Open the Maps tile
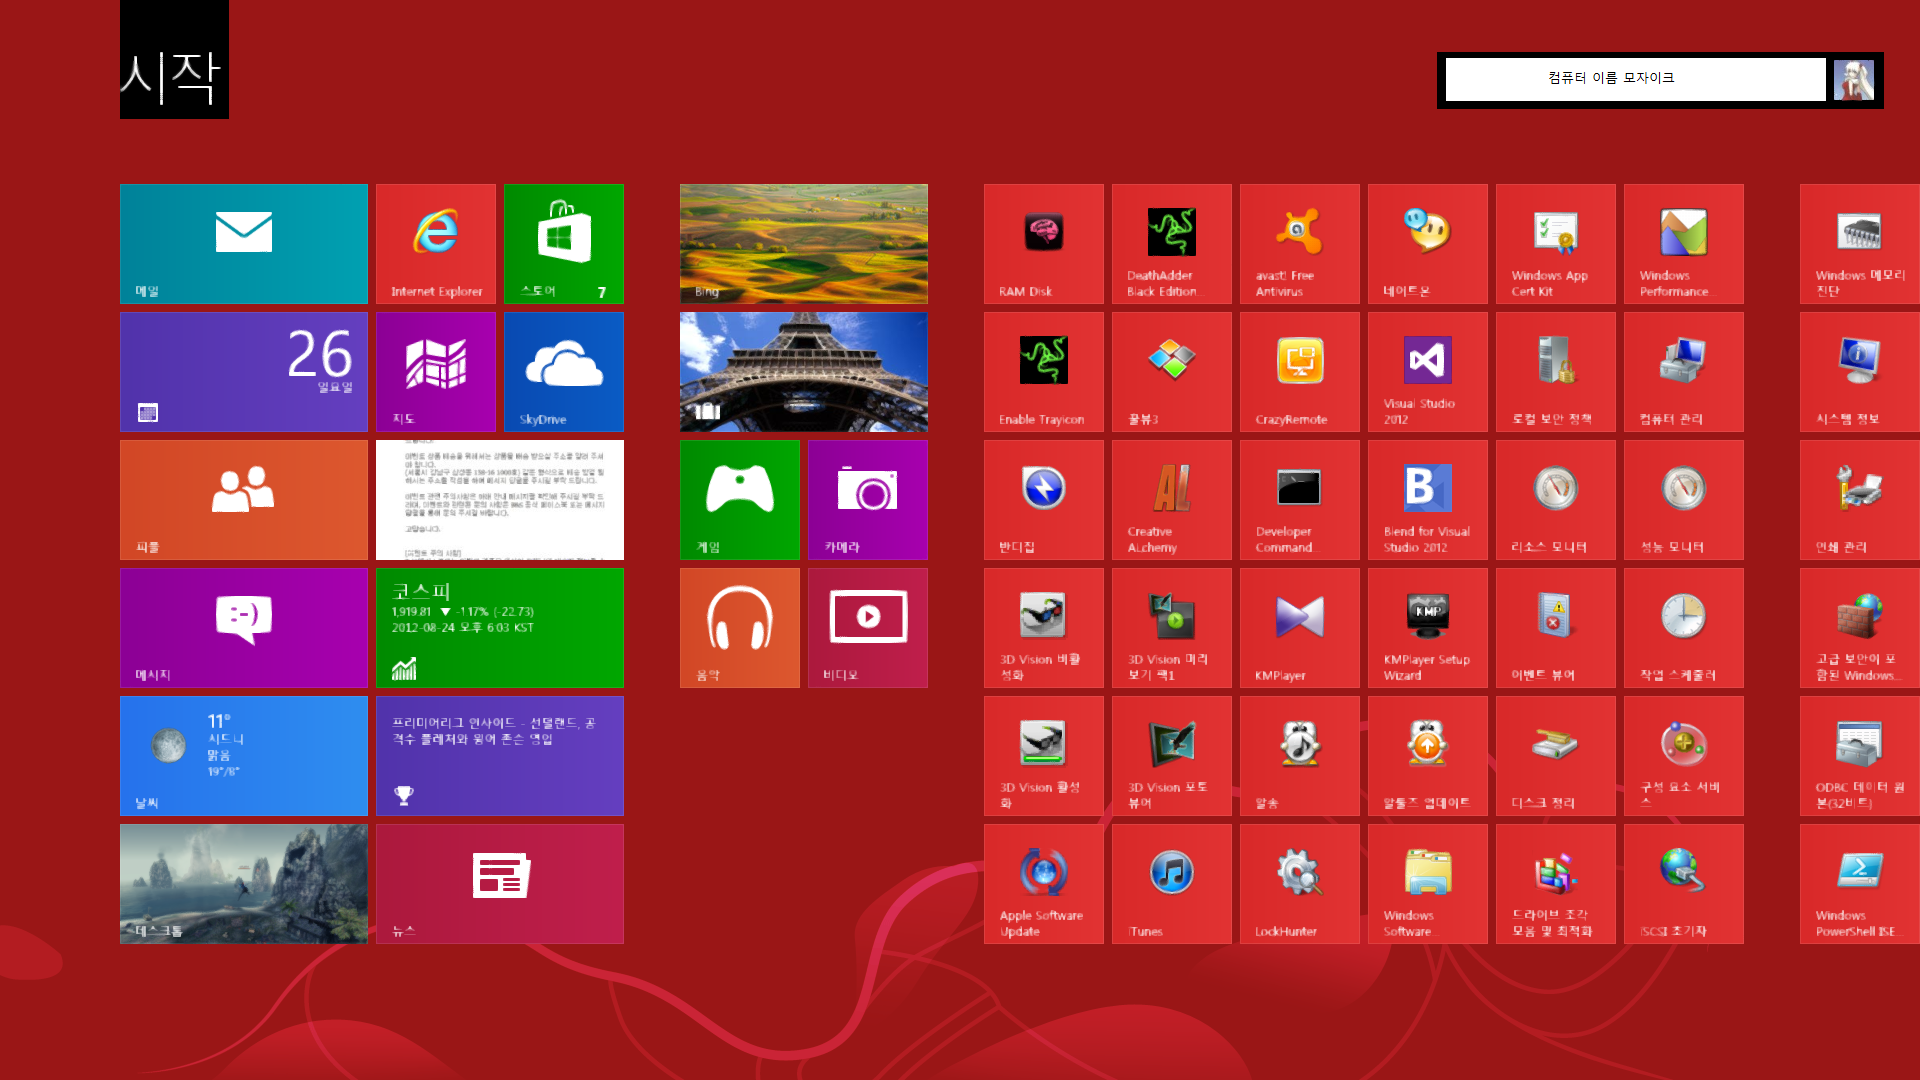This screenshot has width=1920, height=1080. click(x=436, y=372)
